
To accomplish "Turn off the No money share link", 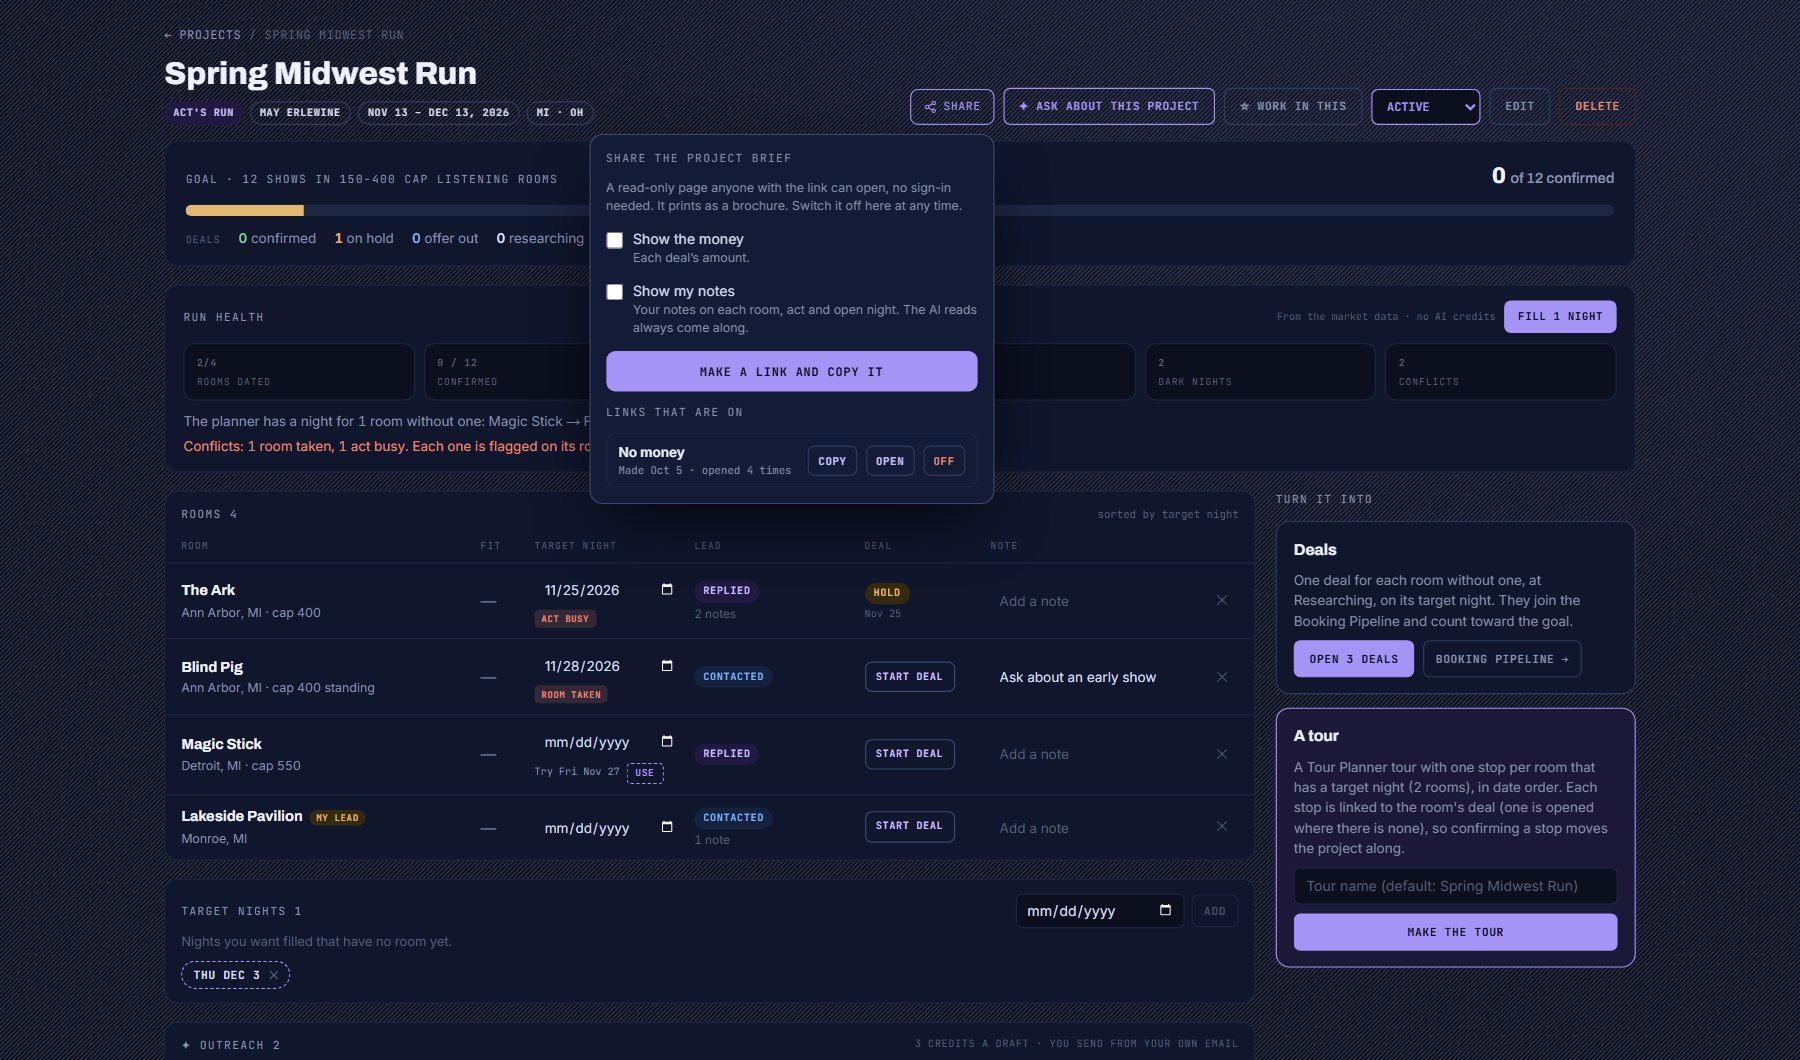I will click(x=944, y=461).
